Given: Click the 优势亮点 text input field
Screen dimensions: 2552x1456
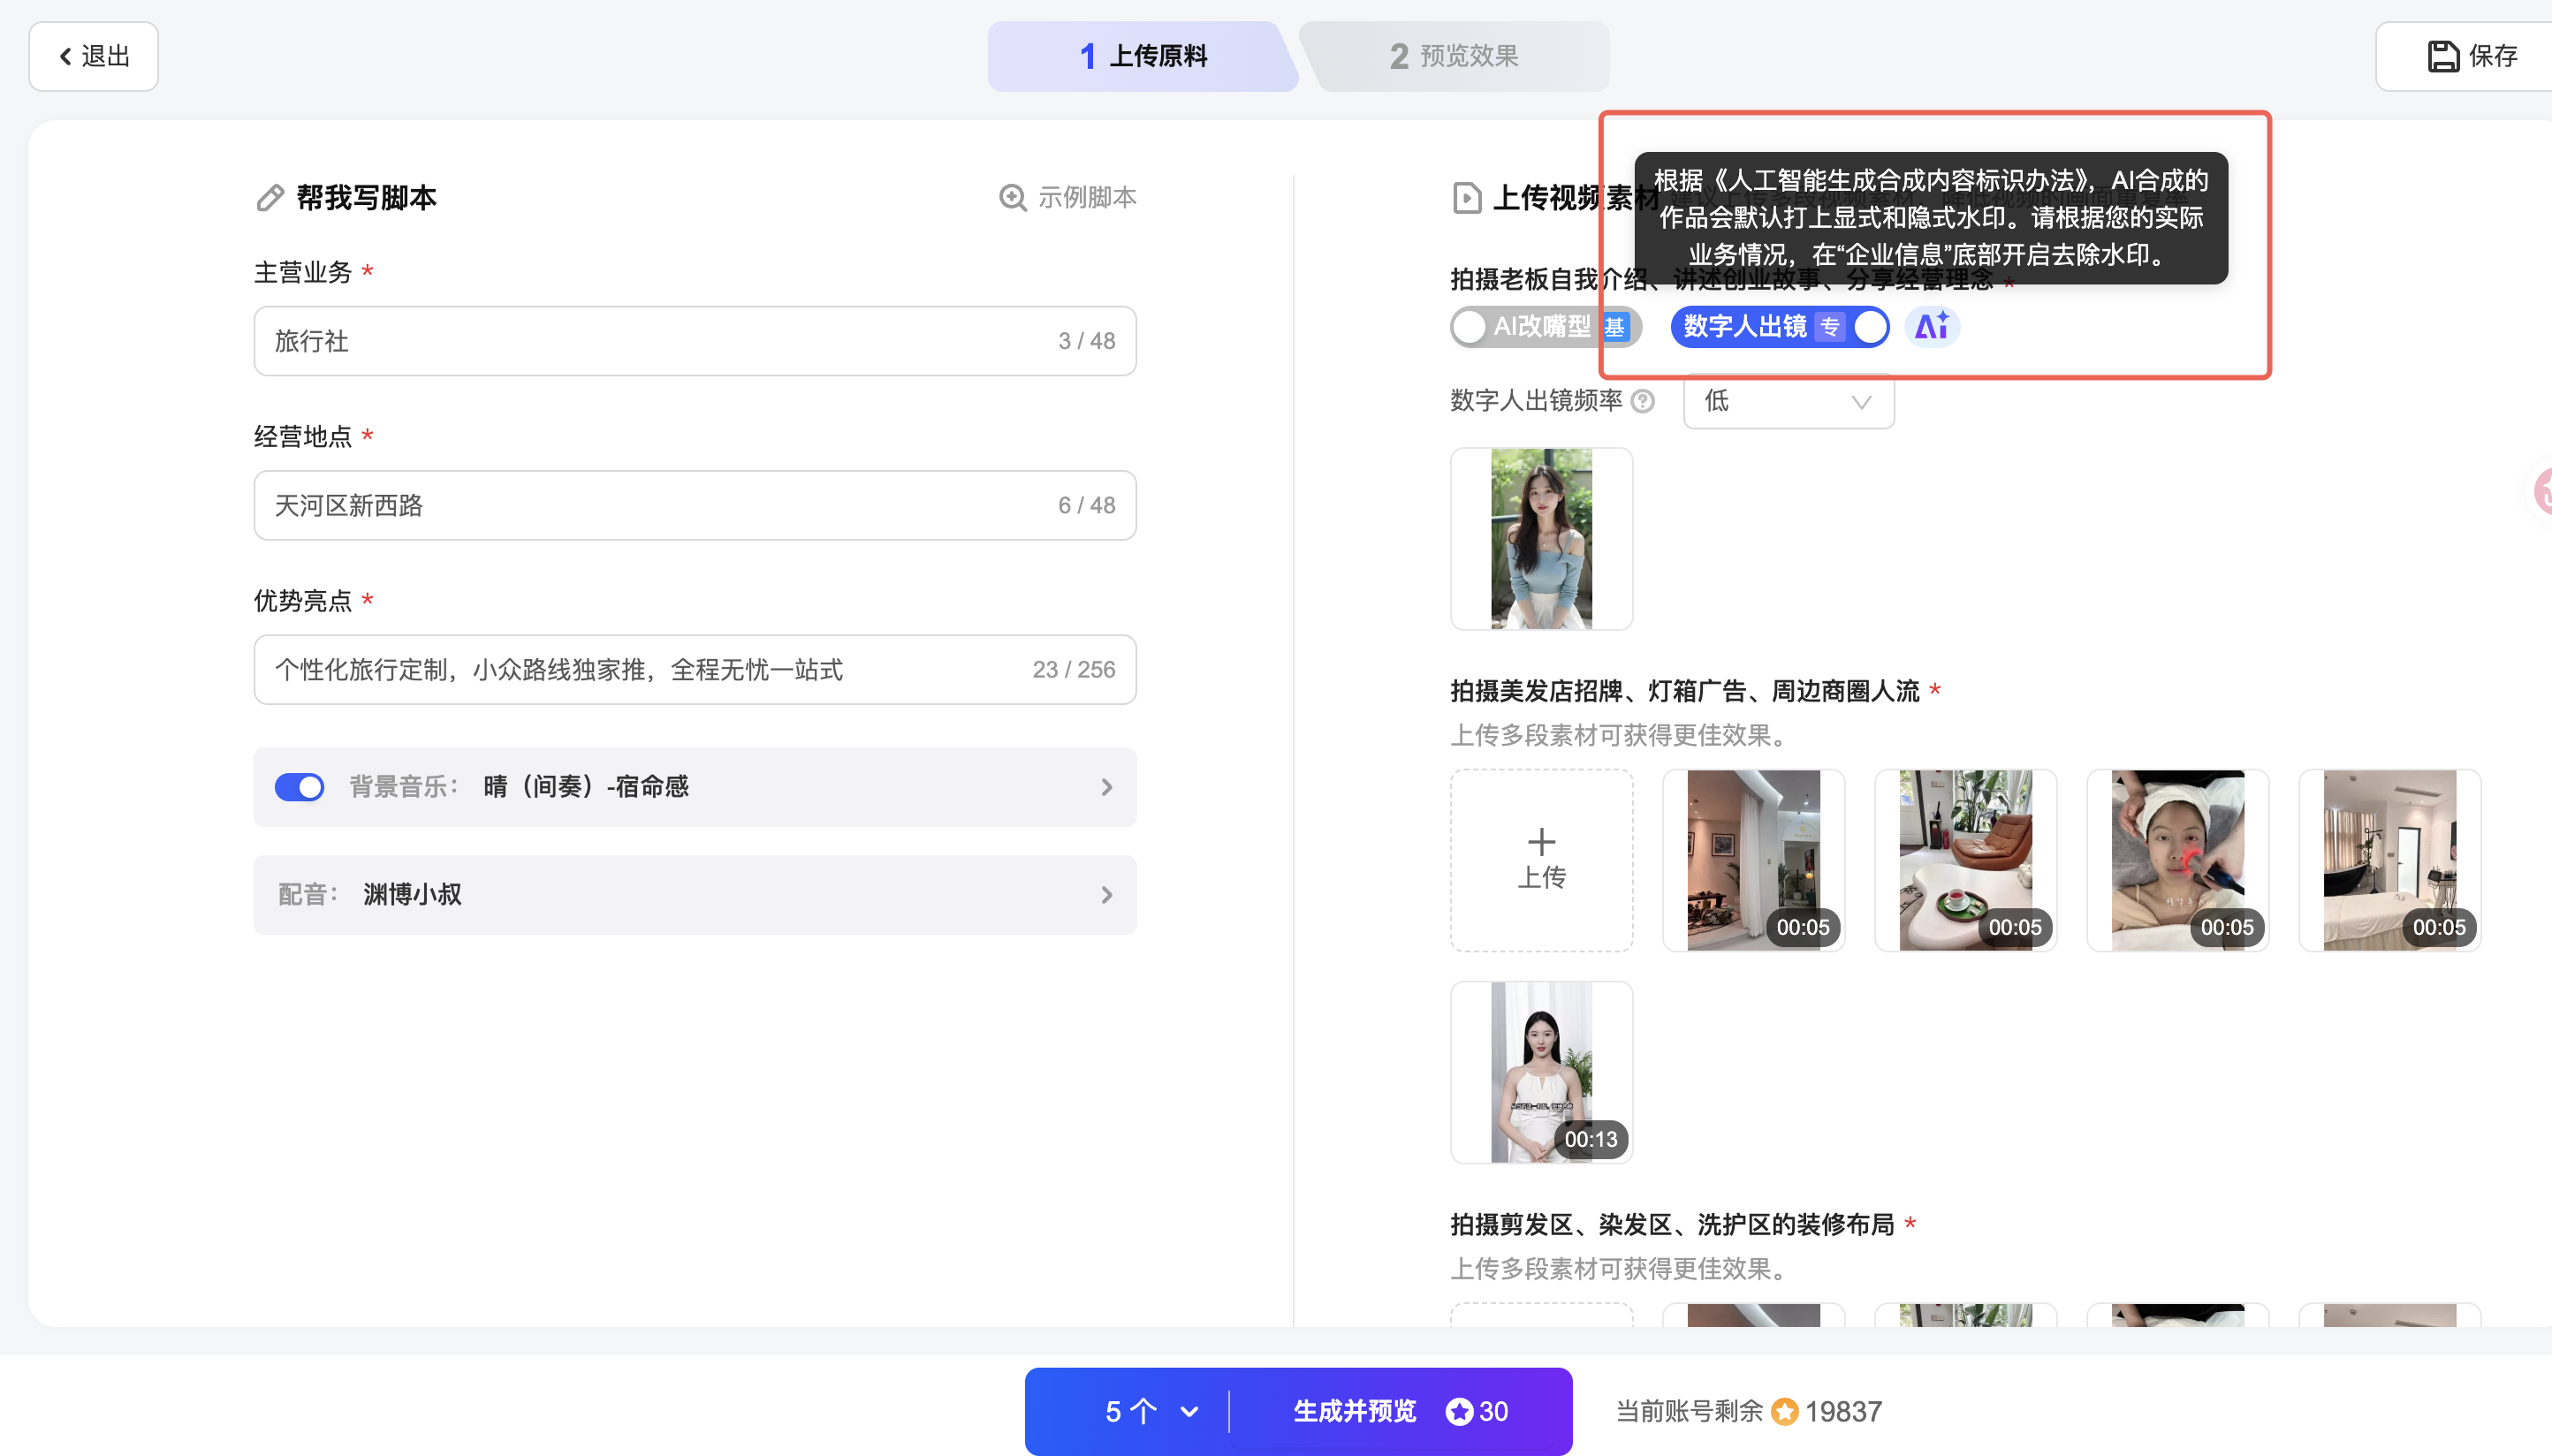Looking at the screenshot, I should 640,669.
